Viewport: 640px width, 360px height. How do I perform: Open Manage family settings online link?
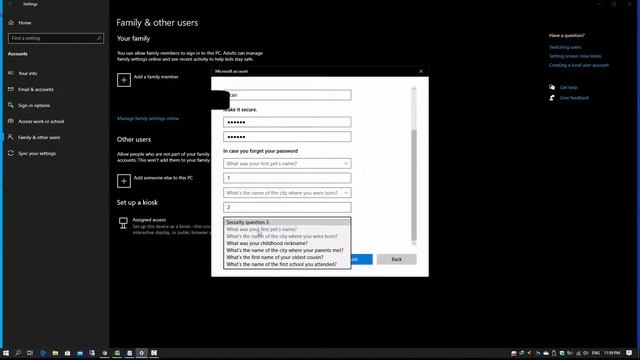click(148, 118)
